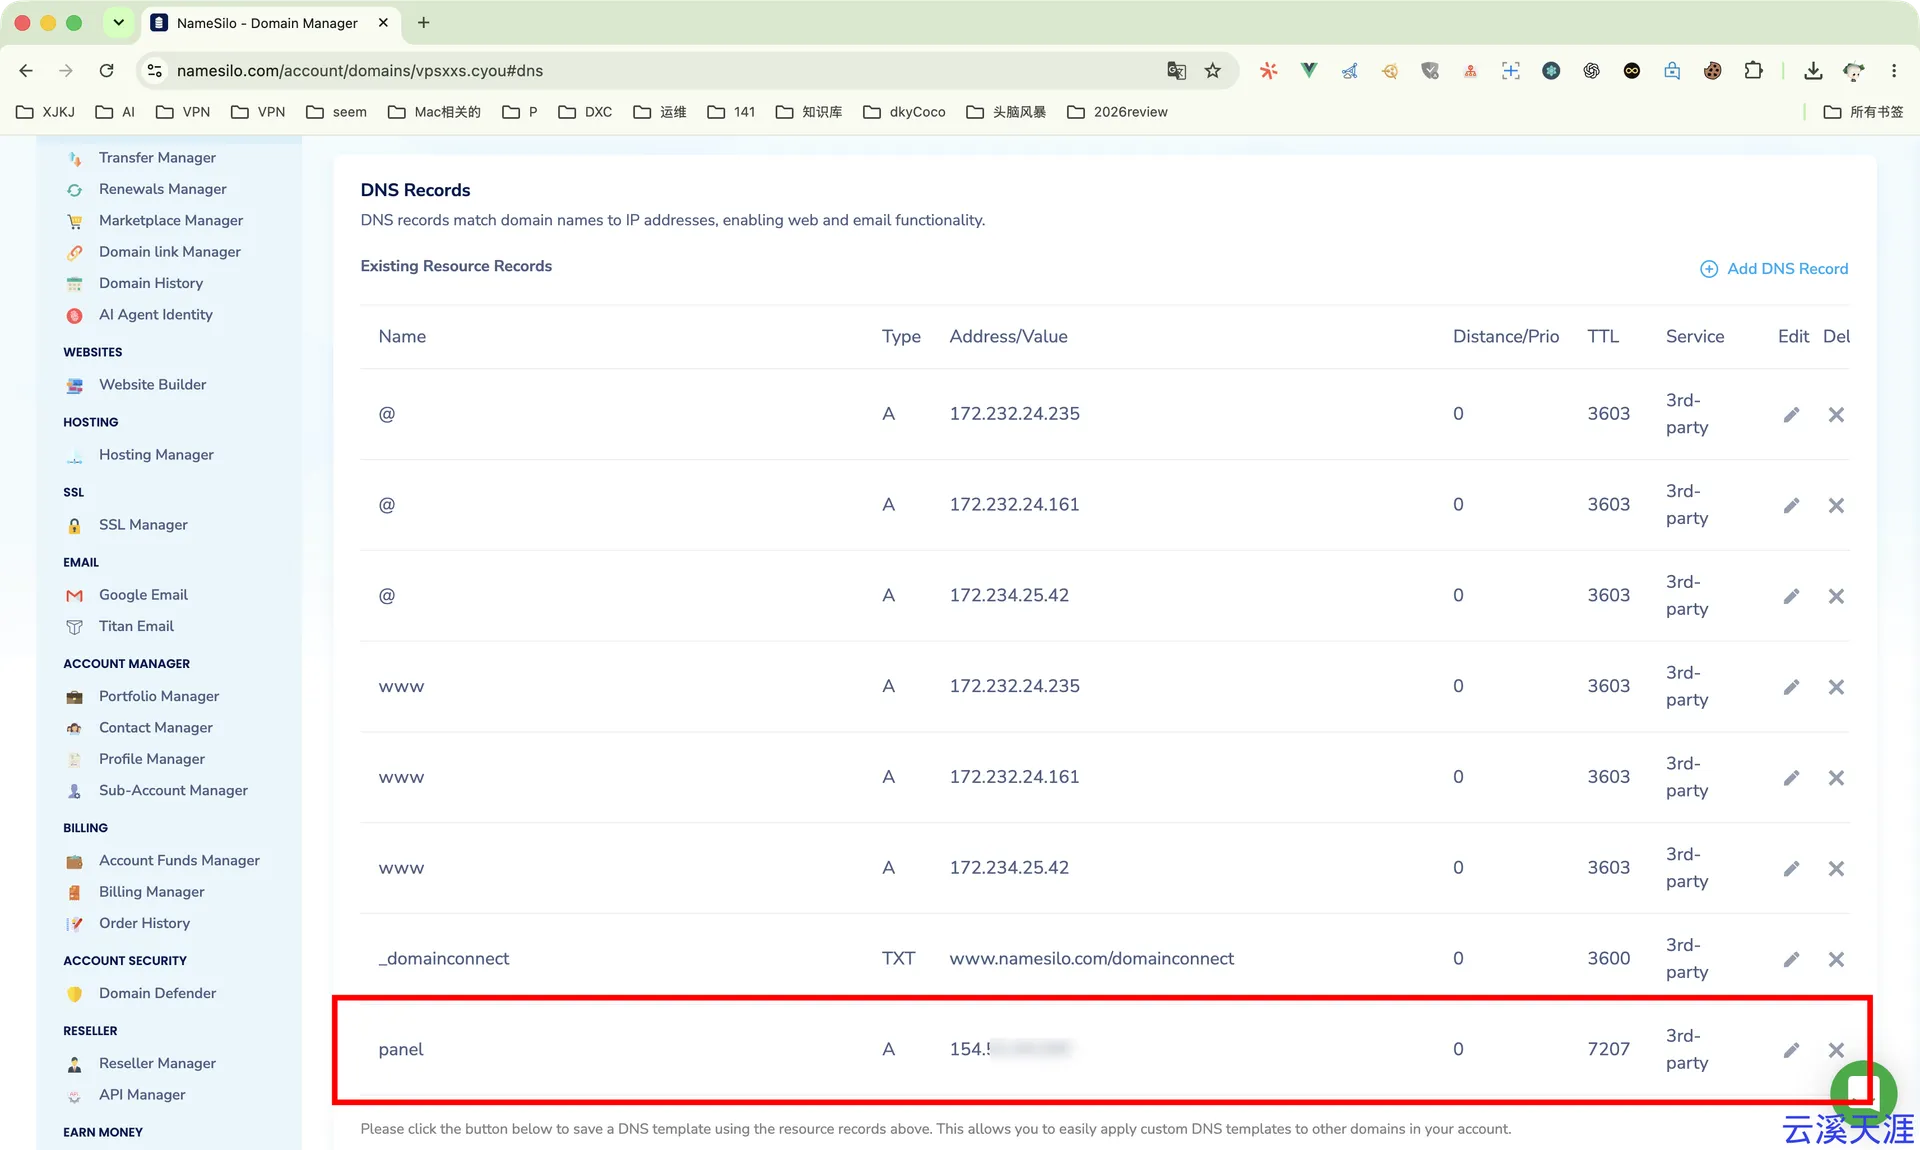Viewport: 1920px width, 1150px height.
Task: Open API Manager
Action: pos(142,1095)
